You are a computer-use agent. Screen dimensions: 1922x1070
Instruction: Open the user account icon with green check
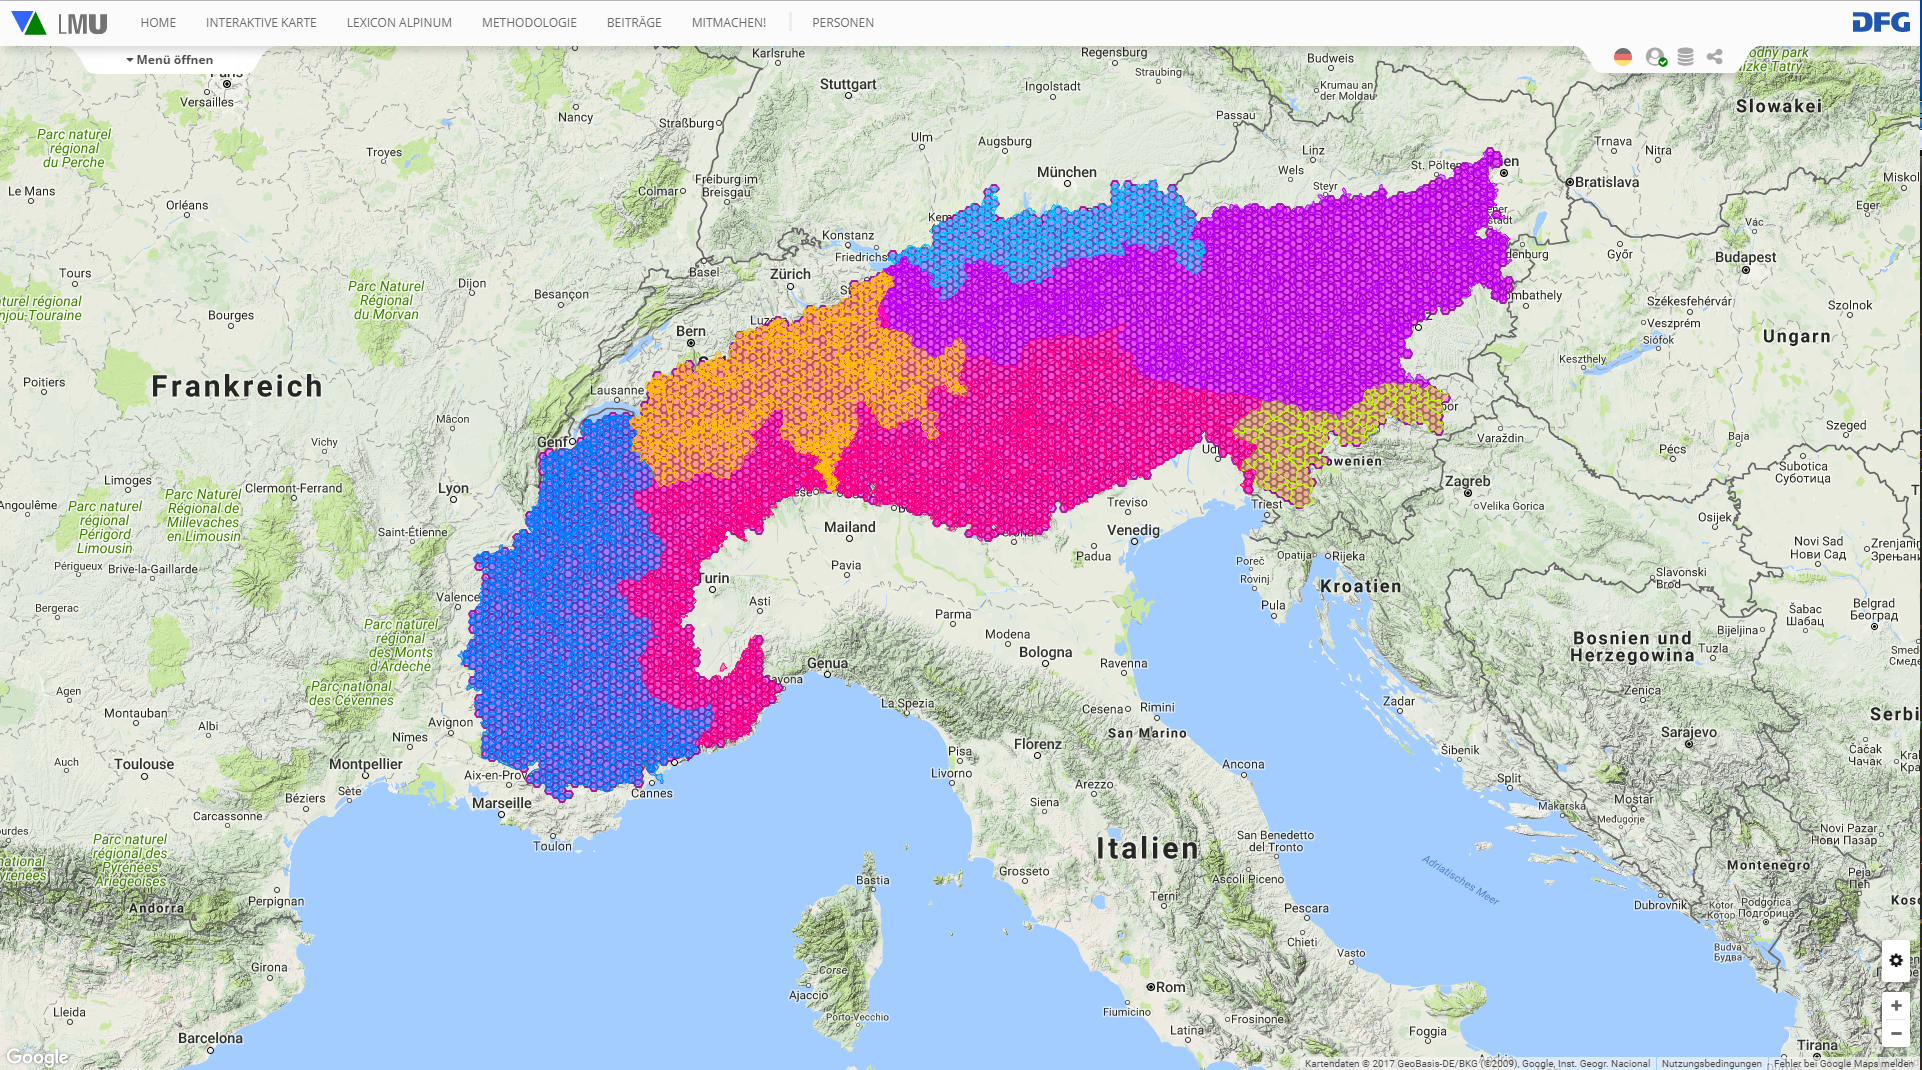pos(1655,57)
